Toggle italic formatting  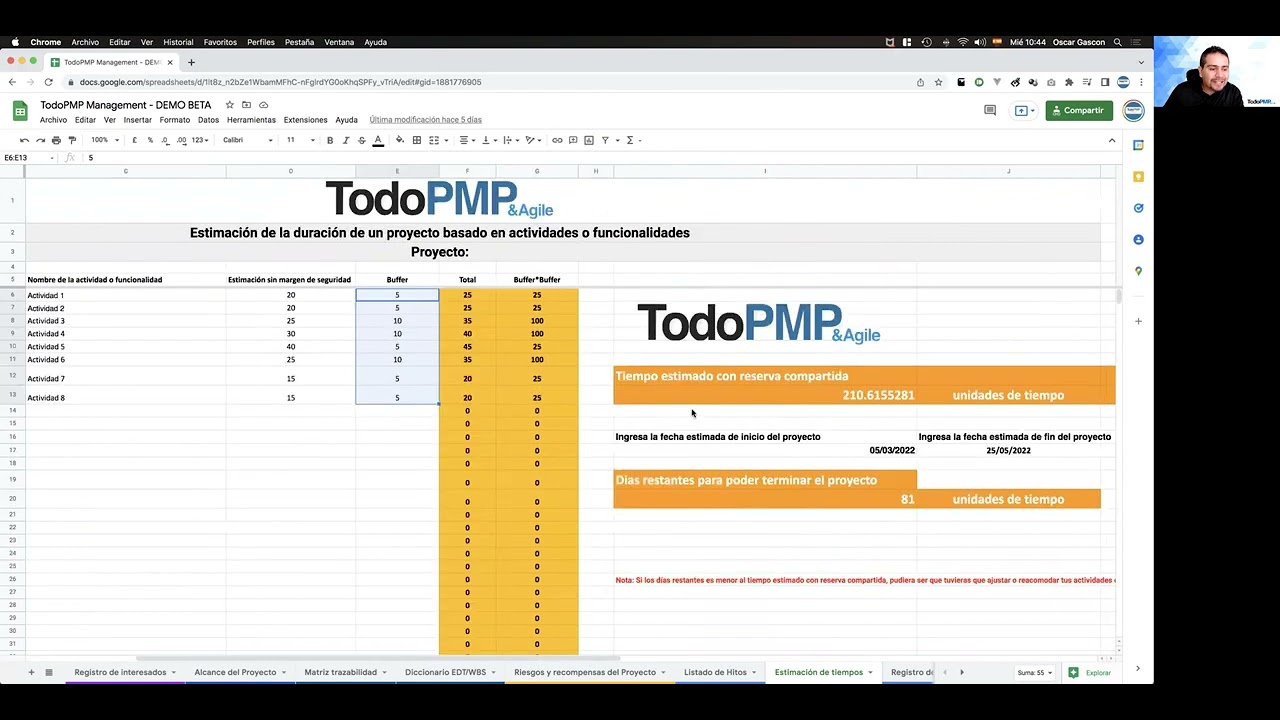[x=346, y=140]
